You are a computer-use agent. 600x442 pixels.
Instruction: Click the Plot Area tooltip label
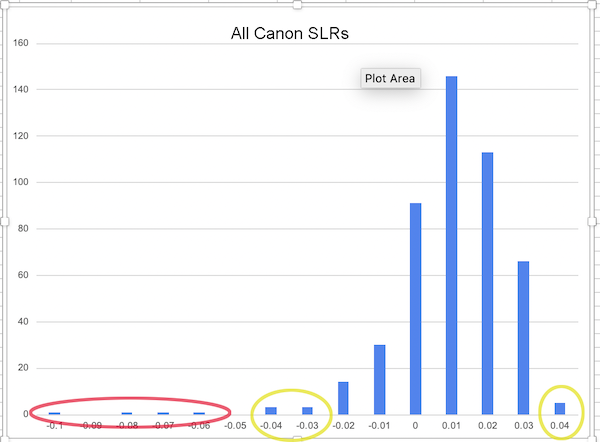(390, 78)
